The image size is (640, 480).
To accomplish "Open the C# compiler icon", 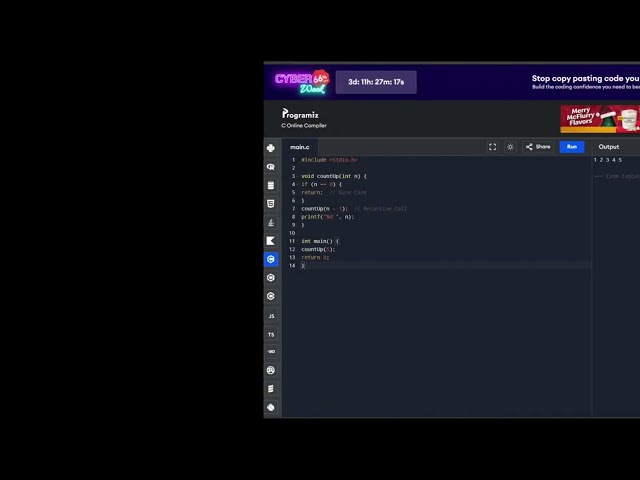I will click(271, 296).
